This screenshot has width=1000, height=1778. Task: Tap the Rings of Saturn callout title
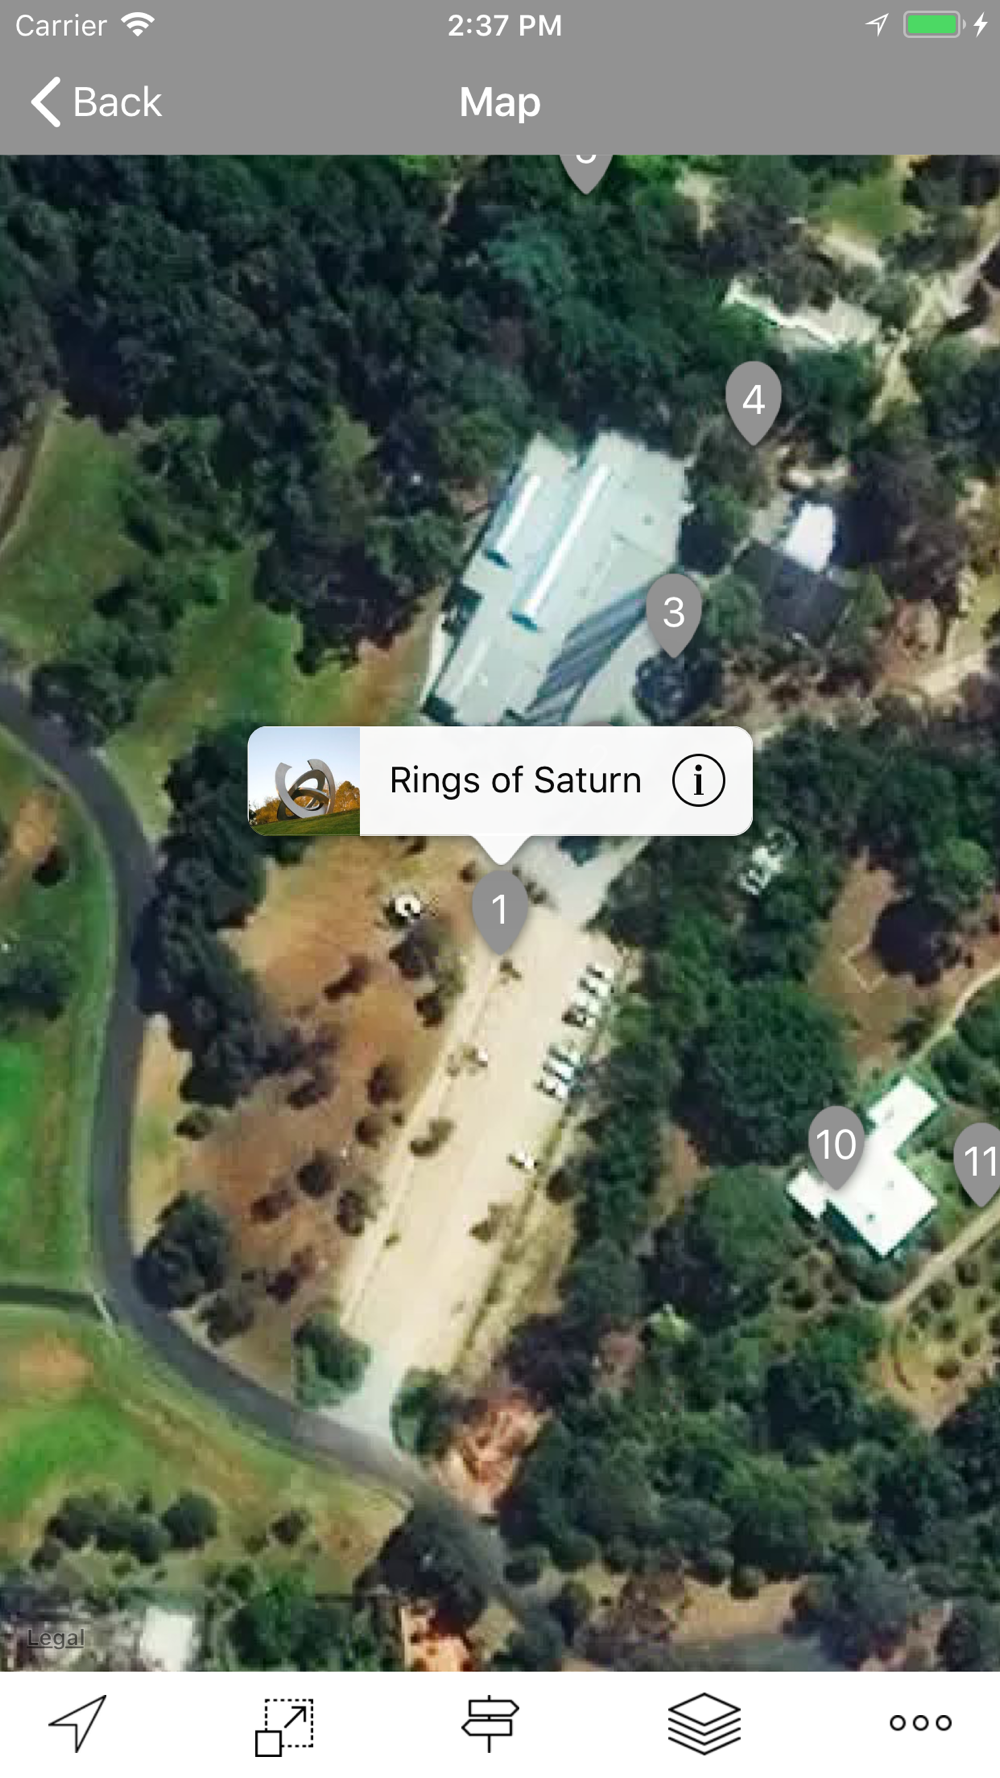click(515, 780)
